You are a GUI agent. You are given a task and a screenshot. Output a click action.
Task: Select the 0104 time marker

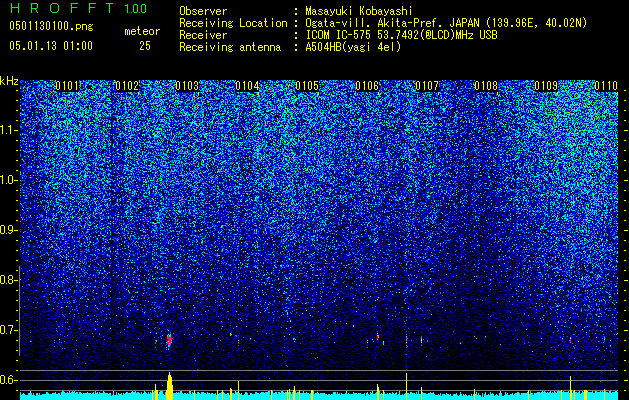pyautogui.click(x=247, y=86)
